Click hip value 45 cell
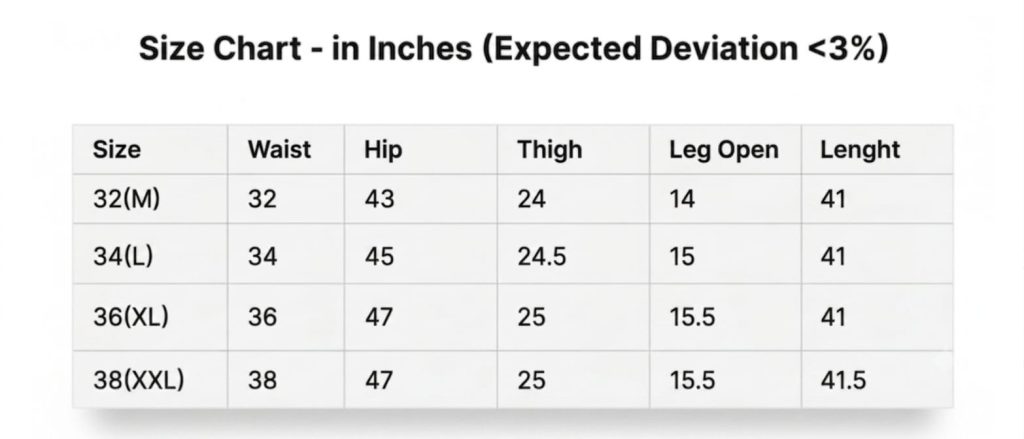This screenshot has height=439, width=1024. pos(379,257)
